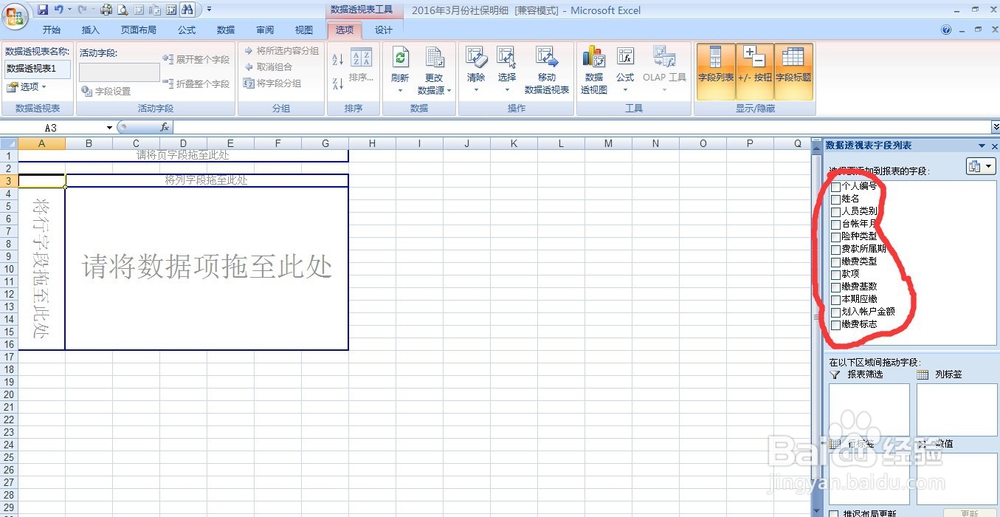Screen dimensions: 1000x517
Task: Check the 人员类别 field checkbox
Action: 835,212
